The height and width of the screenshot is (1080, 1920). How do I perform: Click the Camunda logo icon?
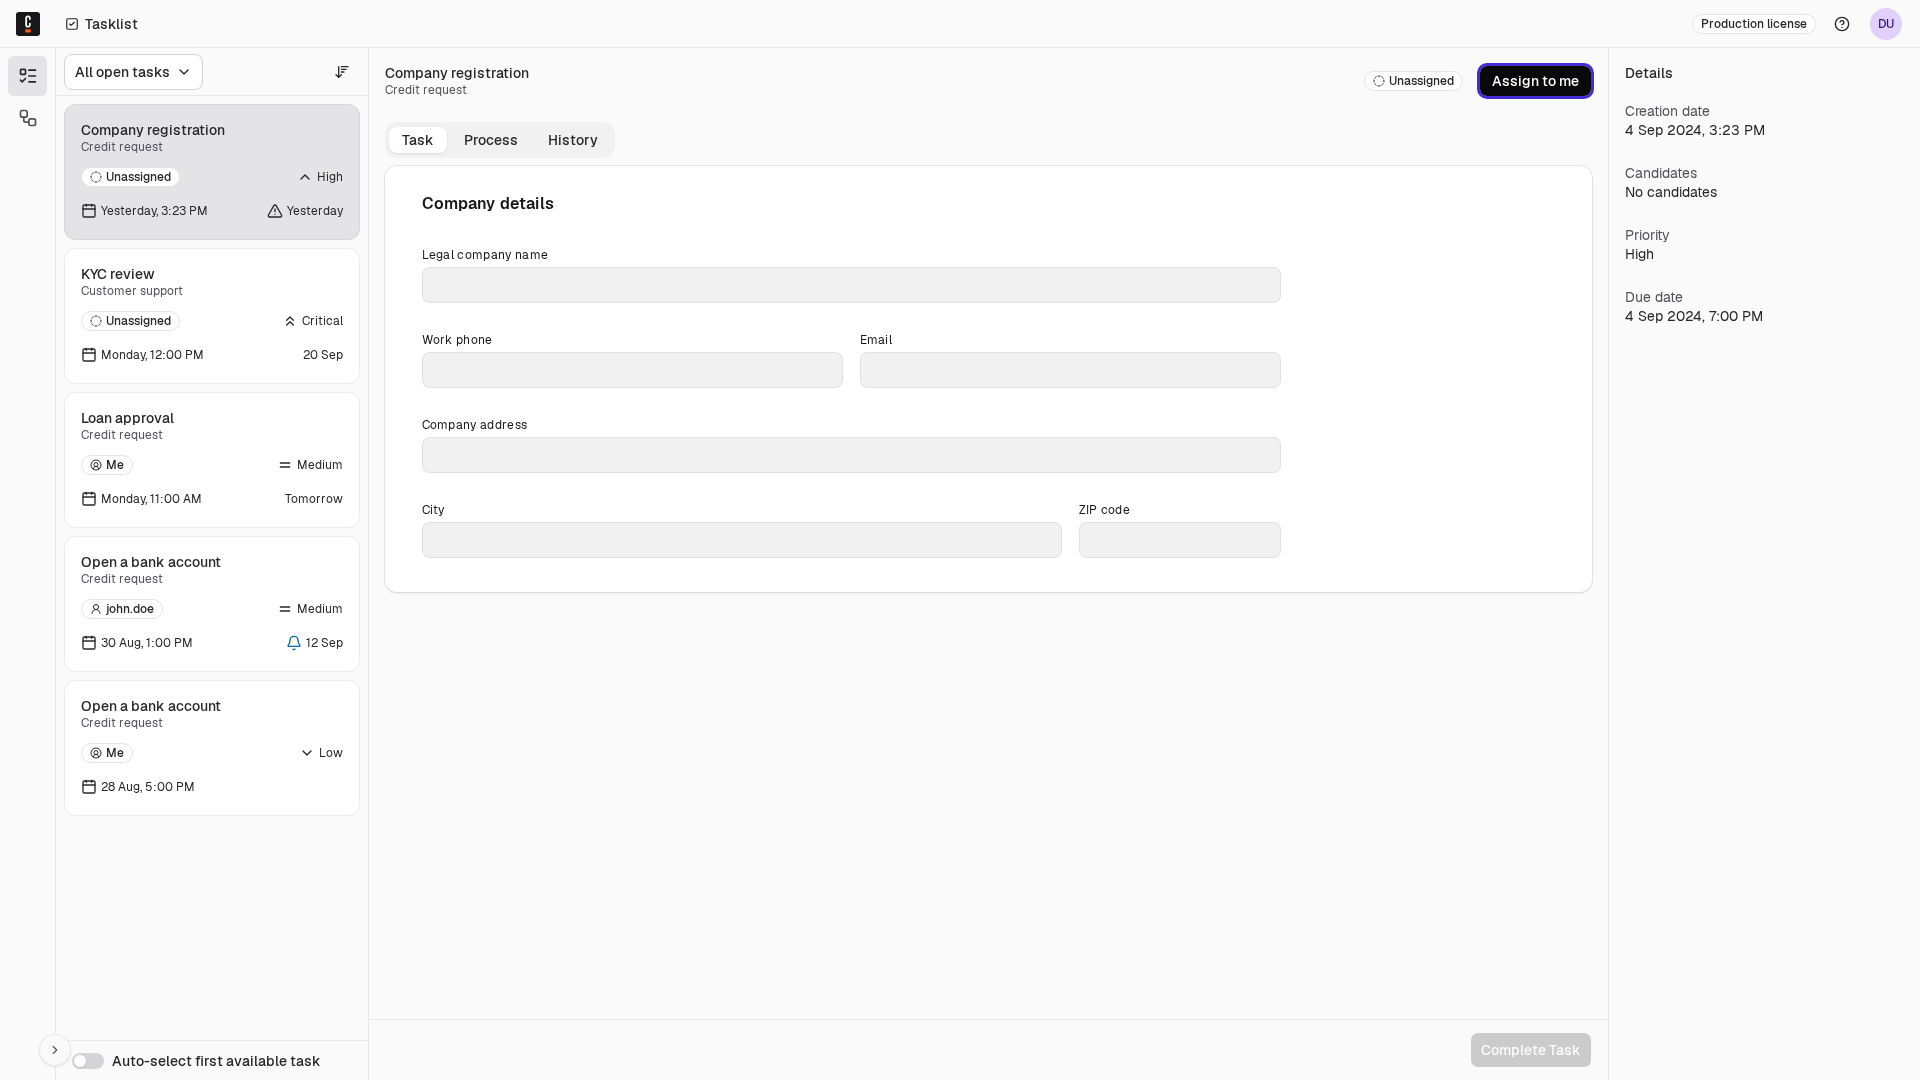click(28, 24)
